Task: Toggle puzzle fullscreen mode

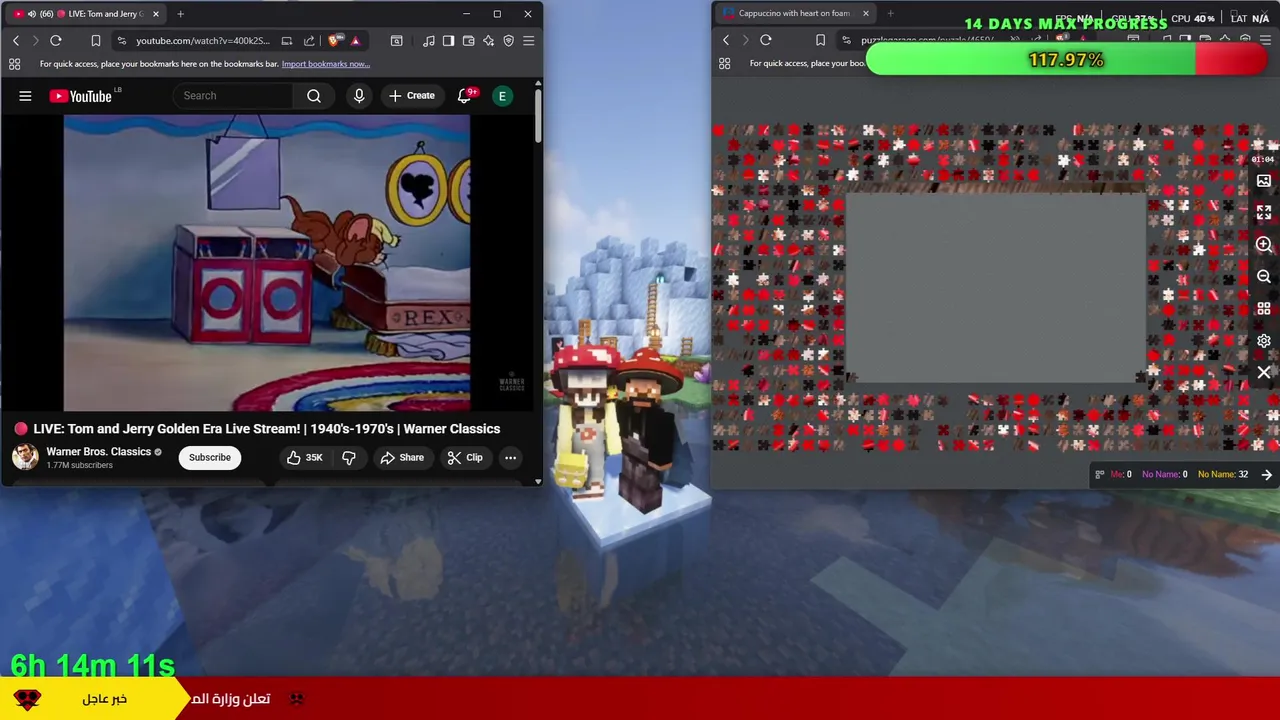Action: click(1264, 213)
